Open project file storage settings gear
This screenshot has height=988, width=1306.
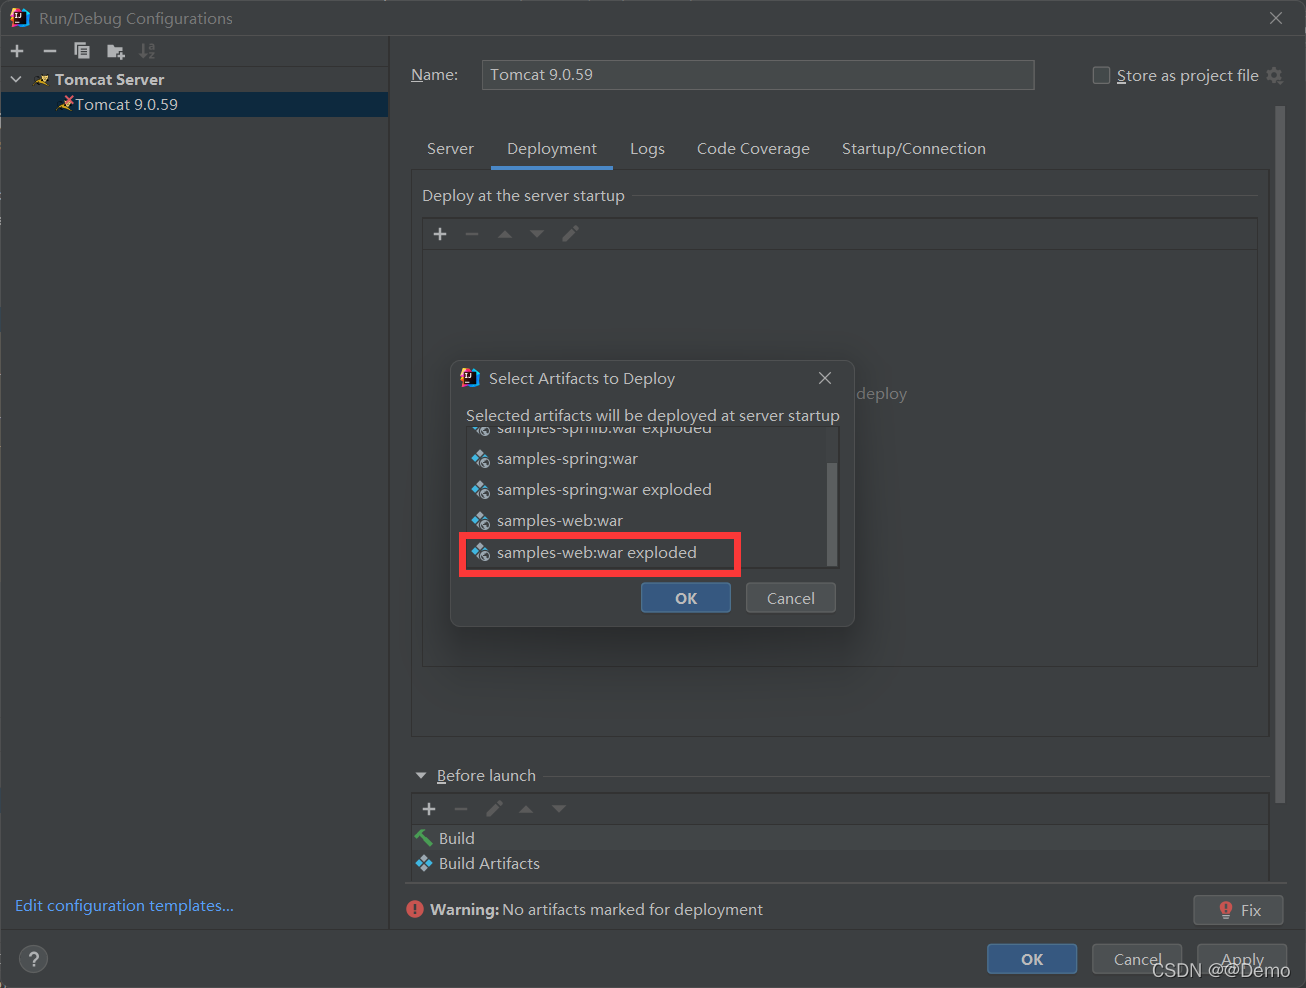click(1274, 75)
